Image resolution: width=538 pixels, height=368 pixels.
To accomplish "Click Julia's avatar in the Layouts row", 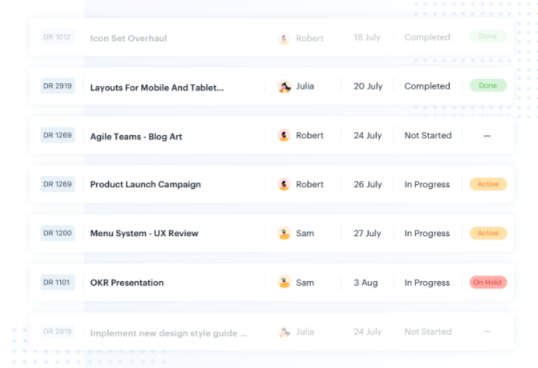I will click(284, 86).
